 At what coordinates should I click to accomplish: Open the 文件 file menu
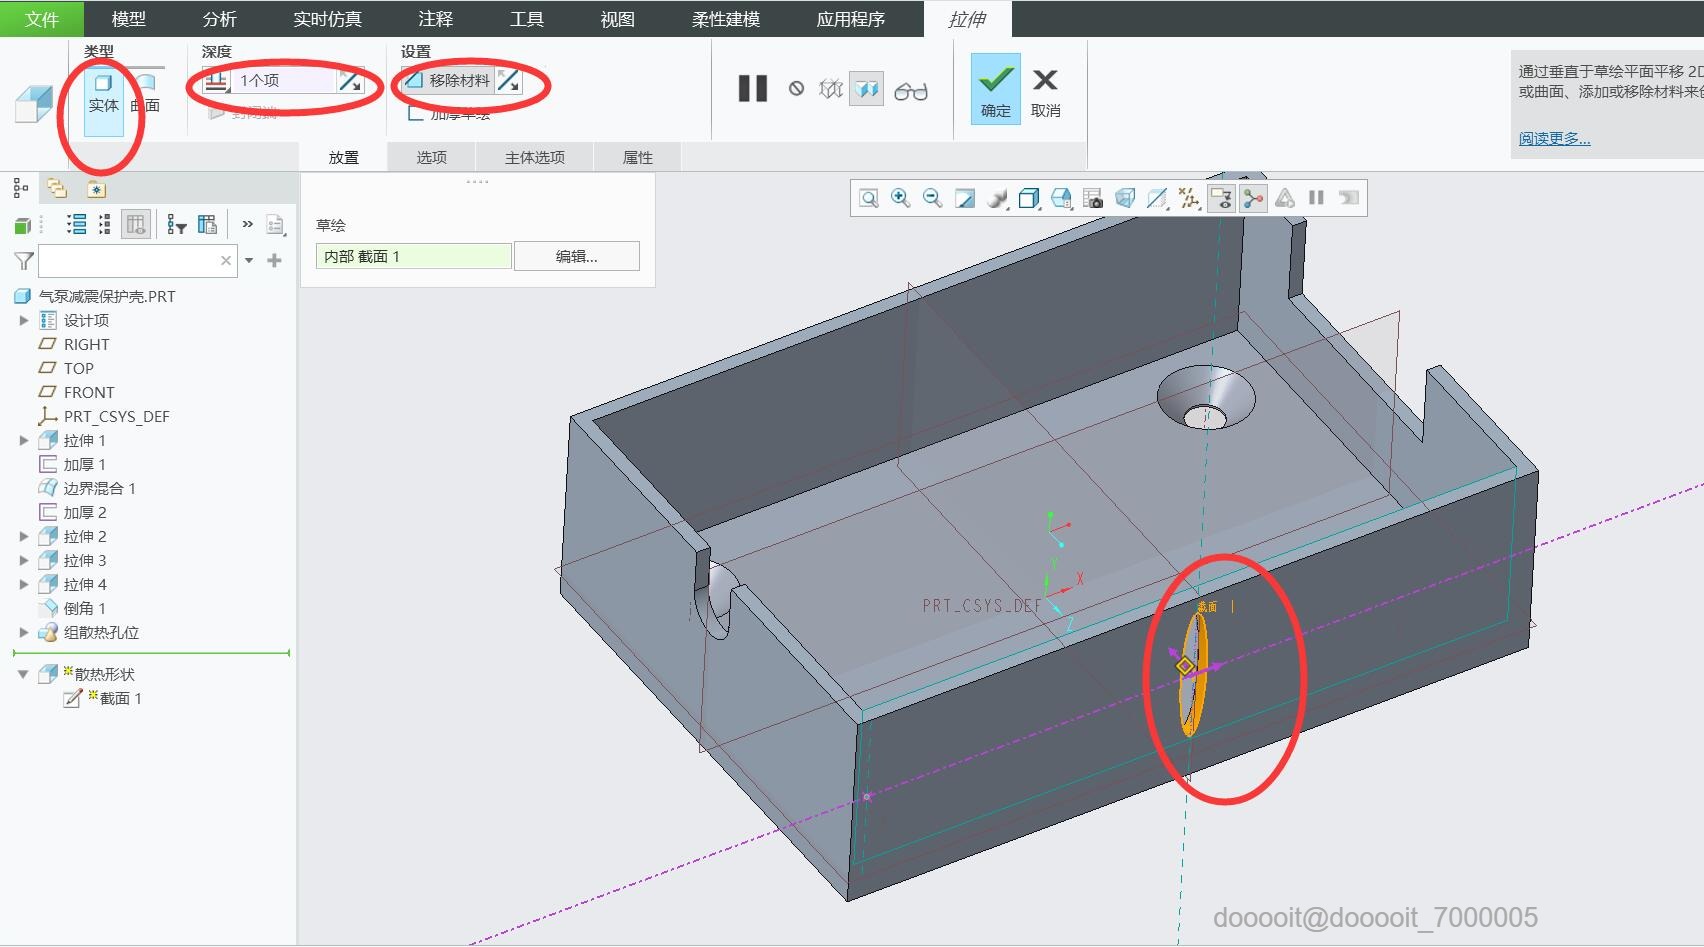pos(42,19)
